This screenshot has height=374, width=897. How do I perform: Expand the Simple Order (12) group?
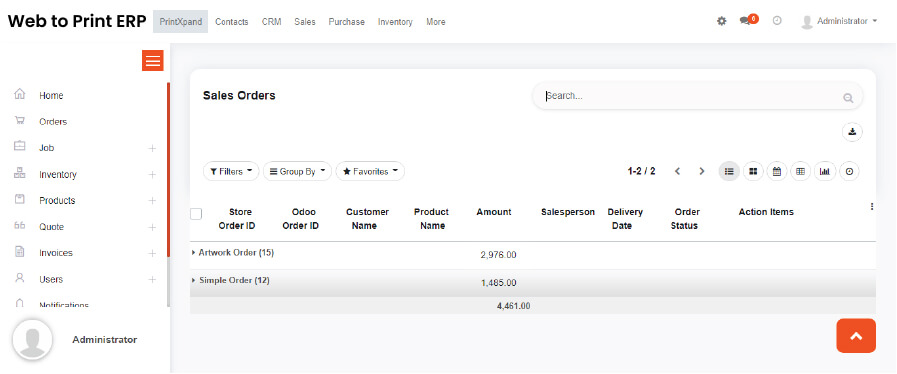[231, 280]
